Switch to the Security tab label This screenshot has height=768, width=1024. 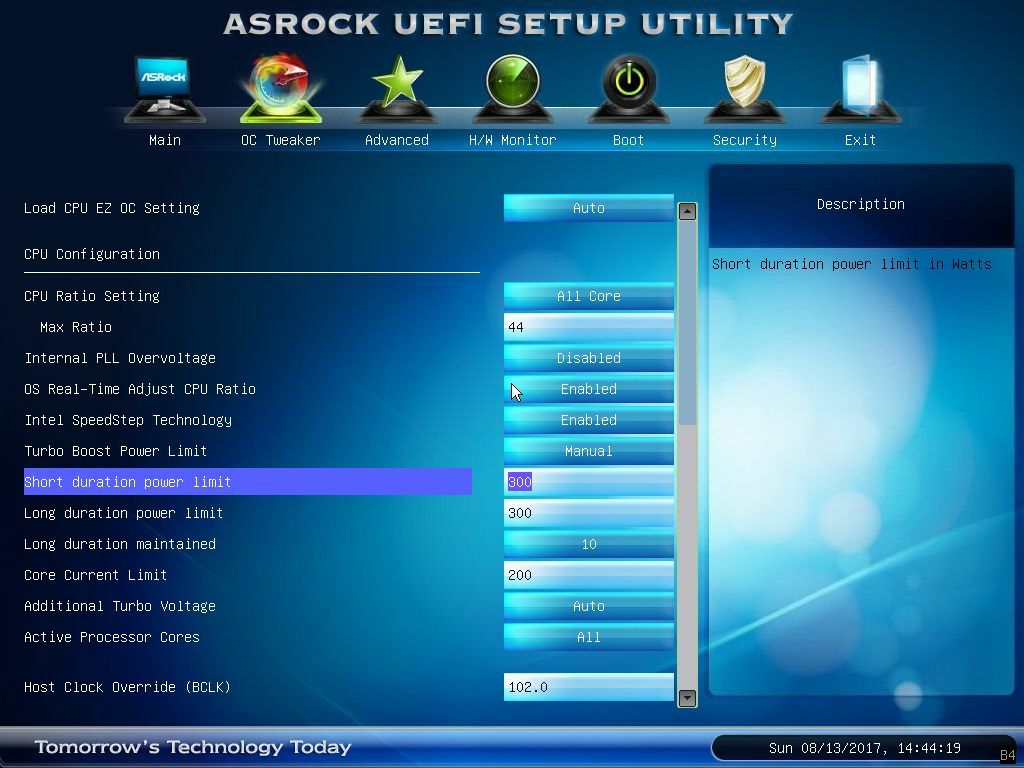pos(744,140)
